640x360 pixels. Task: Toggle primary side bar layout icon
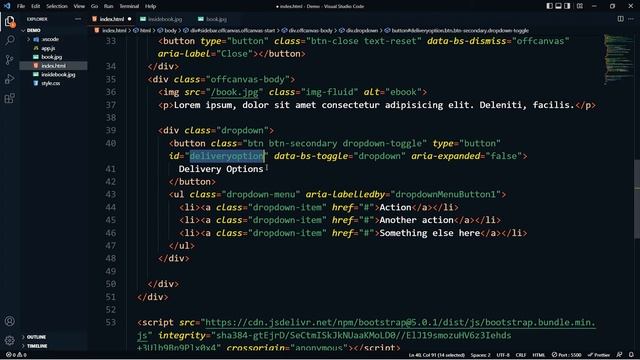click(550, 6)
